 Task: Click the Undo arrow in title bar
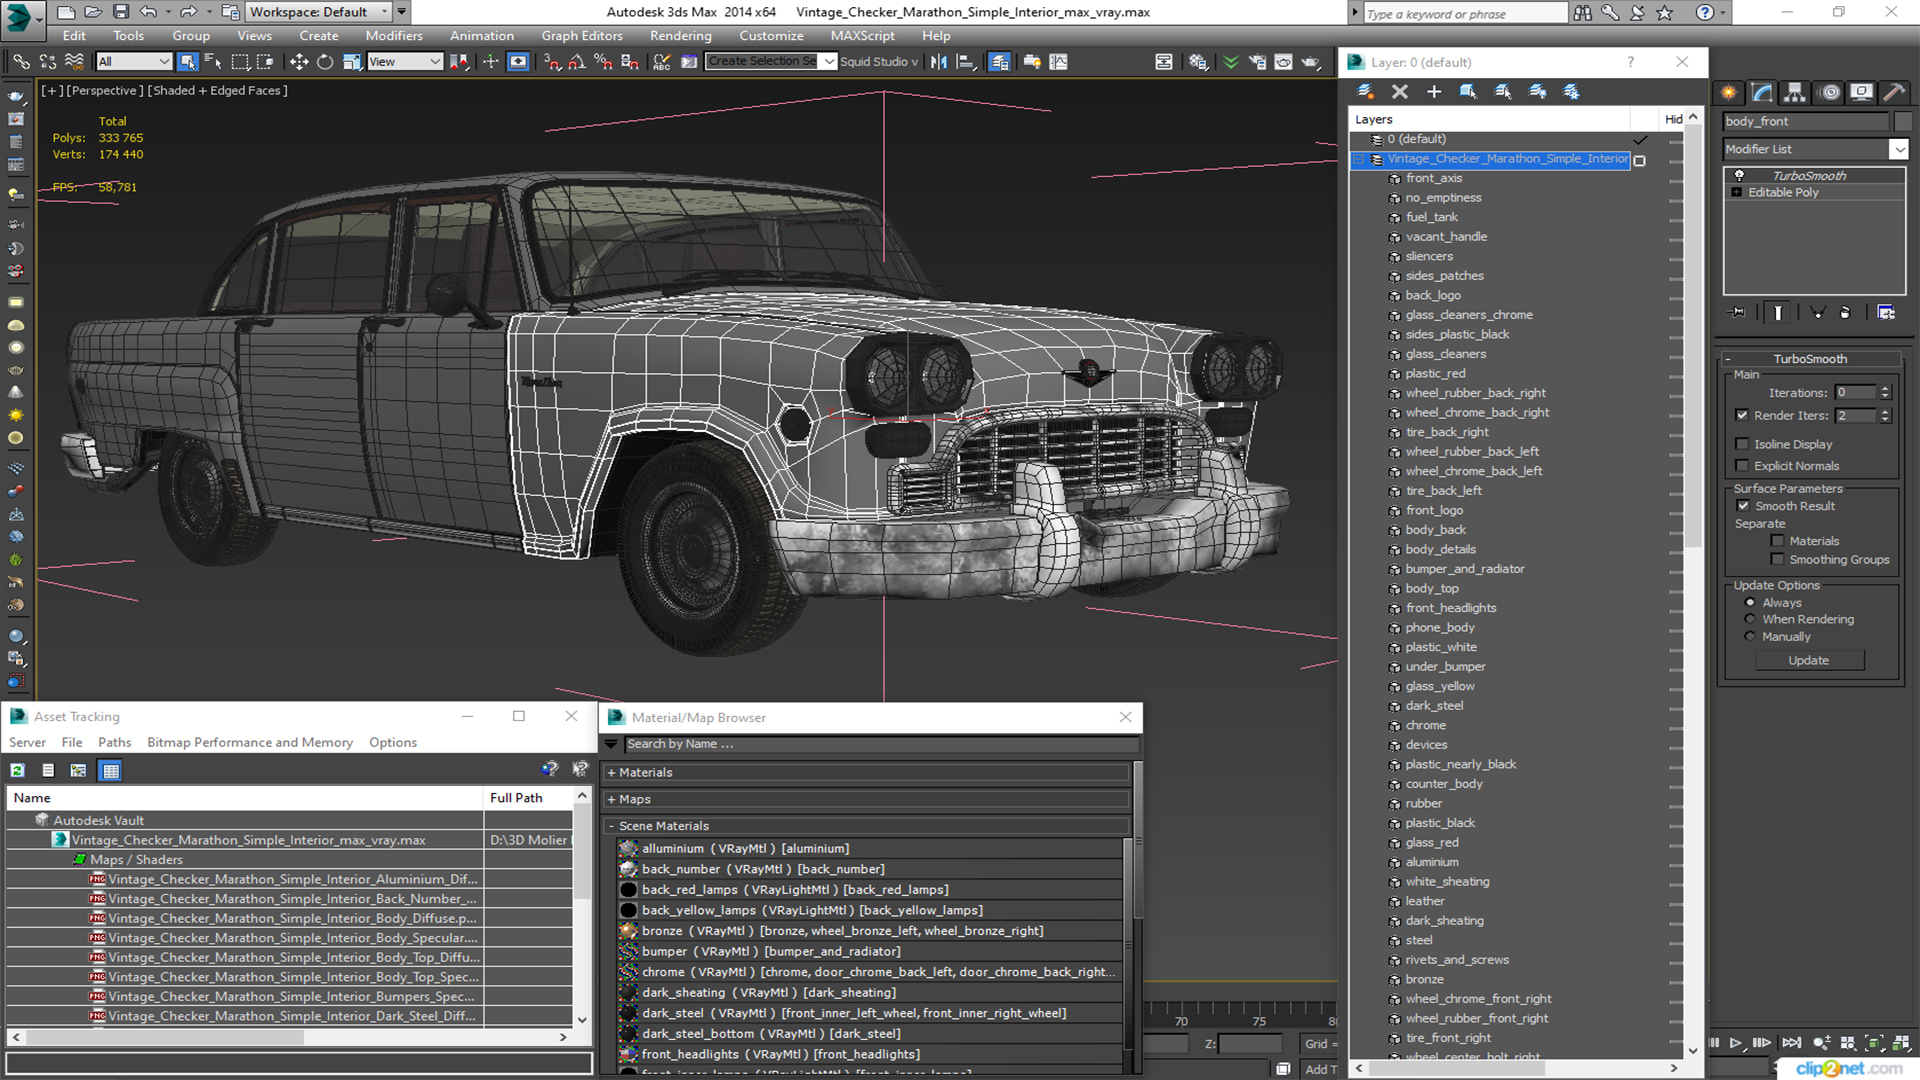click(148, 12)
